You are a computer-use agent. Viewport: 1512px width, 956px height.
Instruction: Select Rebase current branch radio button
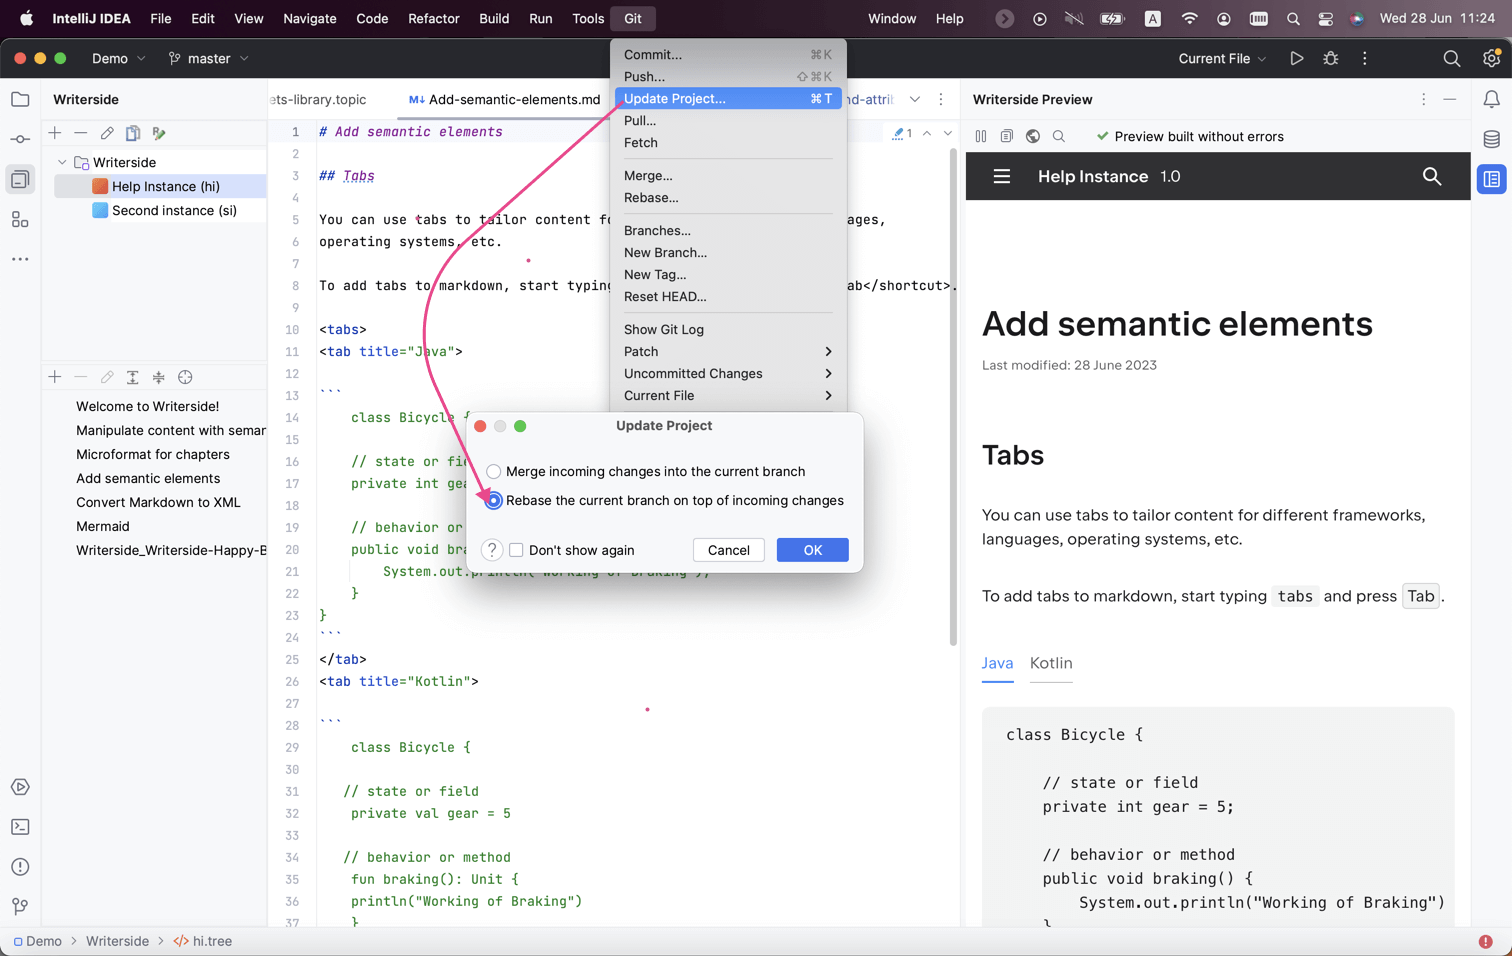click(494, 501)
